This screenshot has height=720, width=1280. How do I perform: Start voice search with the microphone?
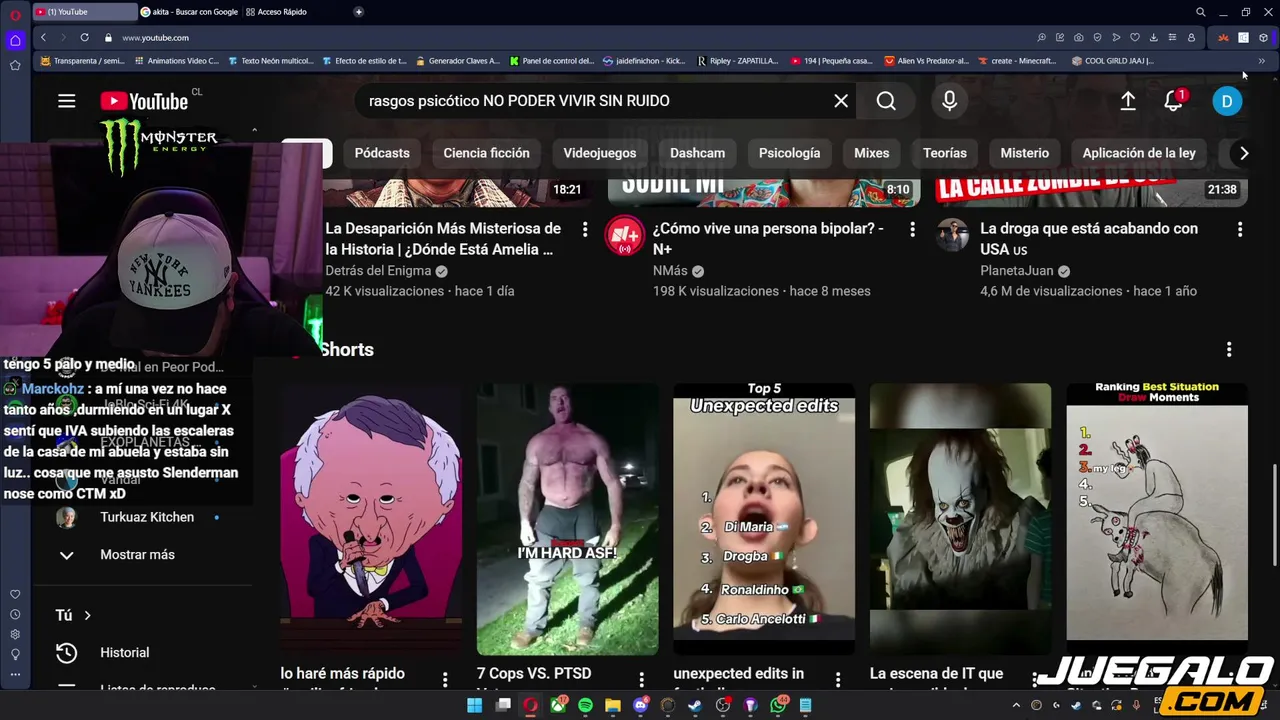click(950, 101)
